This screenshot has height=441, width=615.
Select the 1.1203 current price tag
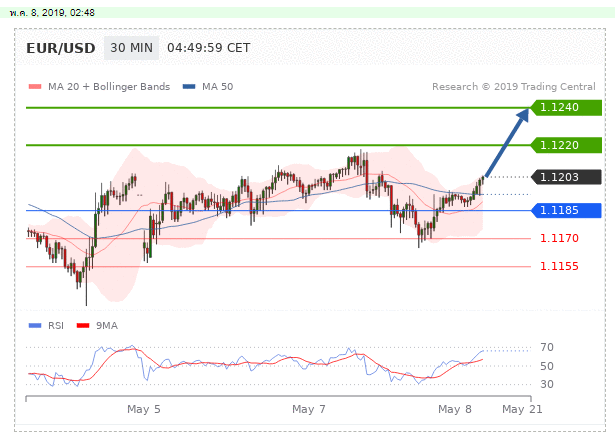[x=567, y=177]
